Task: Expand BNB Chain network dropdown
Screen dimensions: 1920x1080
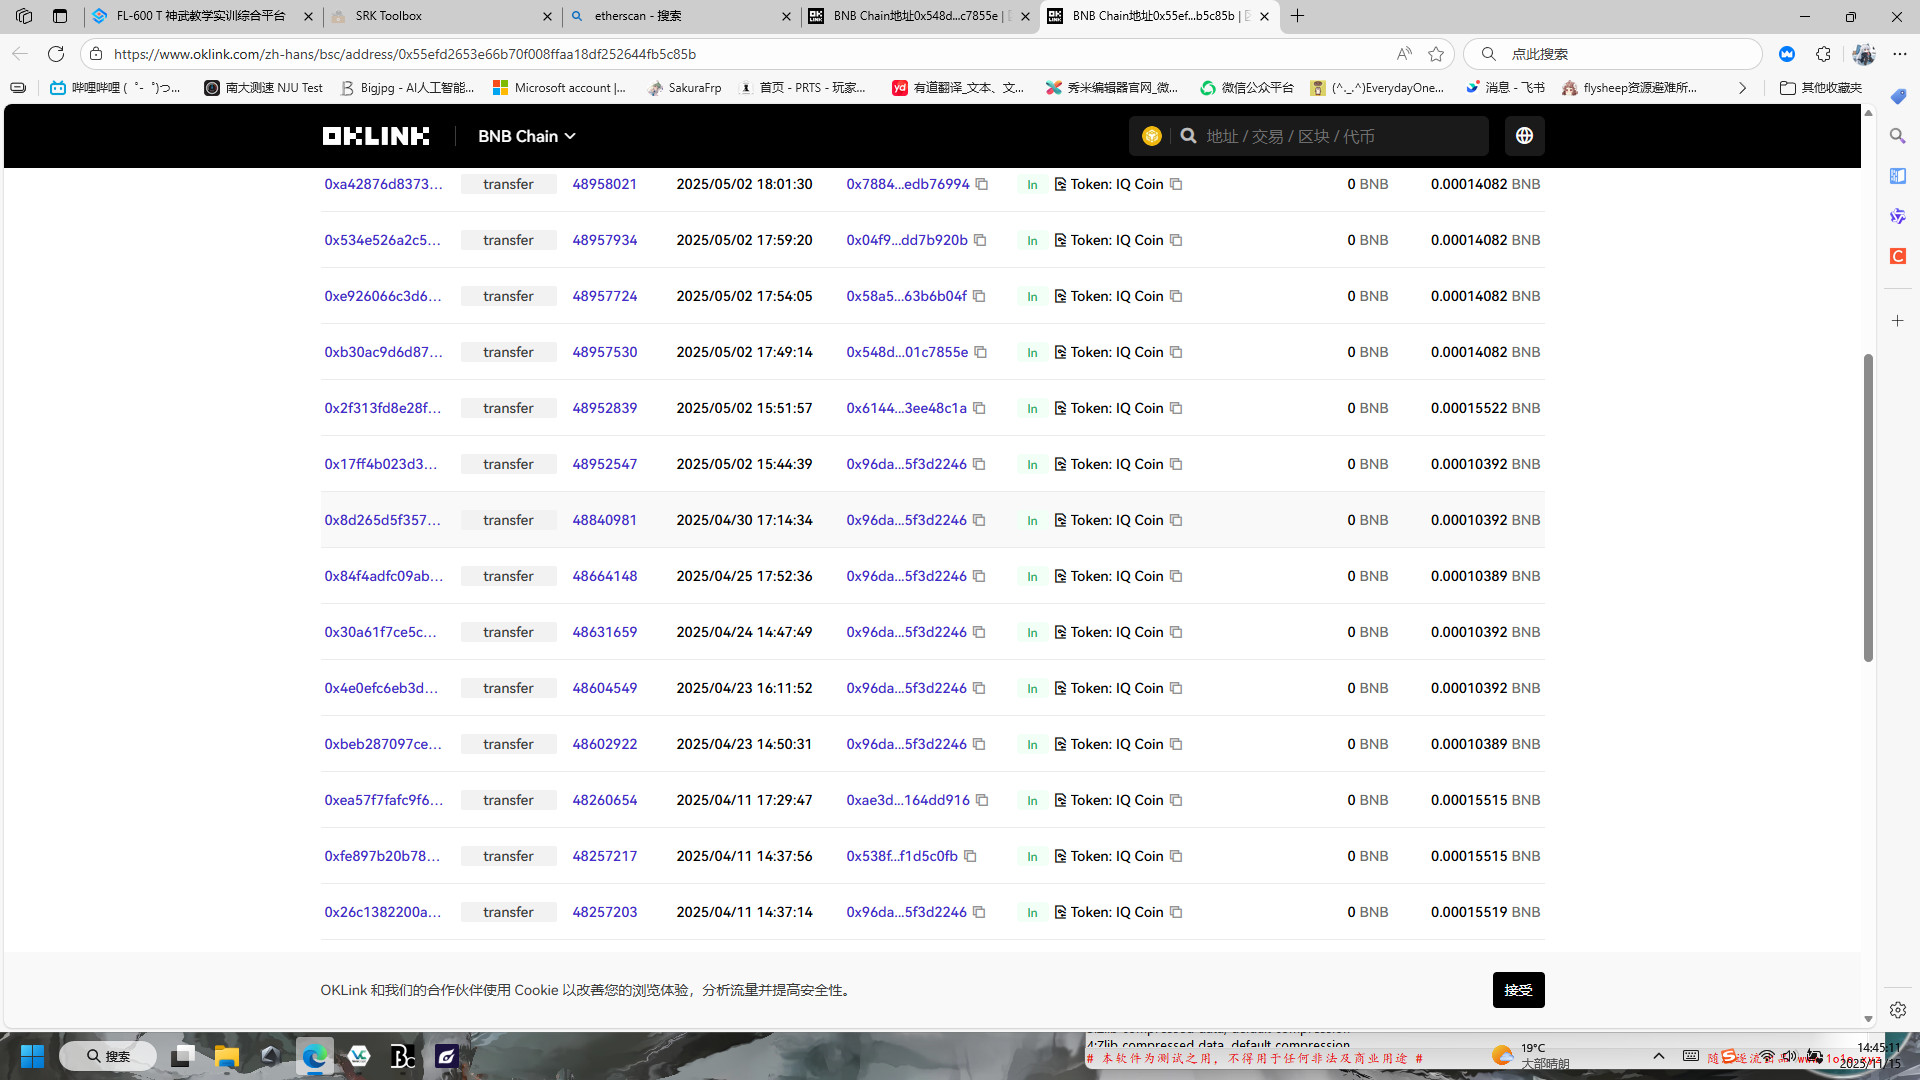Action: click(x=526, y=136)
